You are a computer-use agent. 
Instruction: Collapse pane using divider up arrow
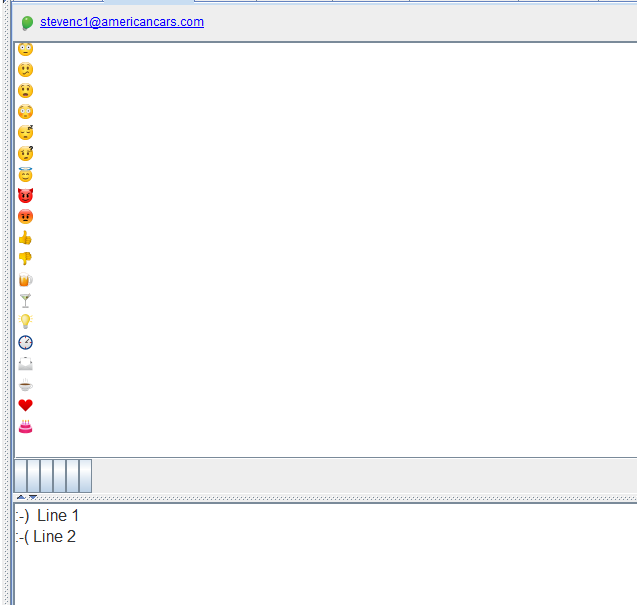[21, 497]
